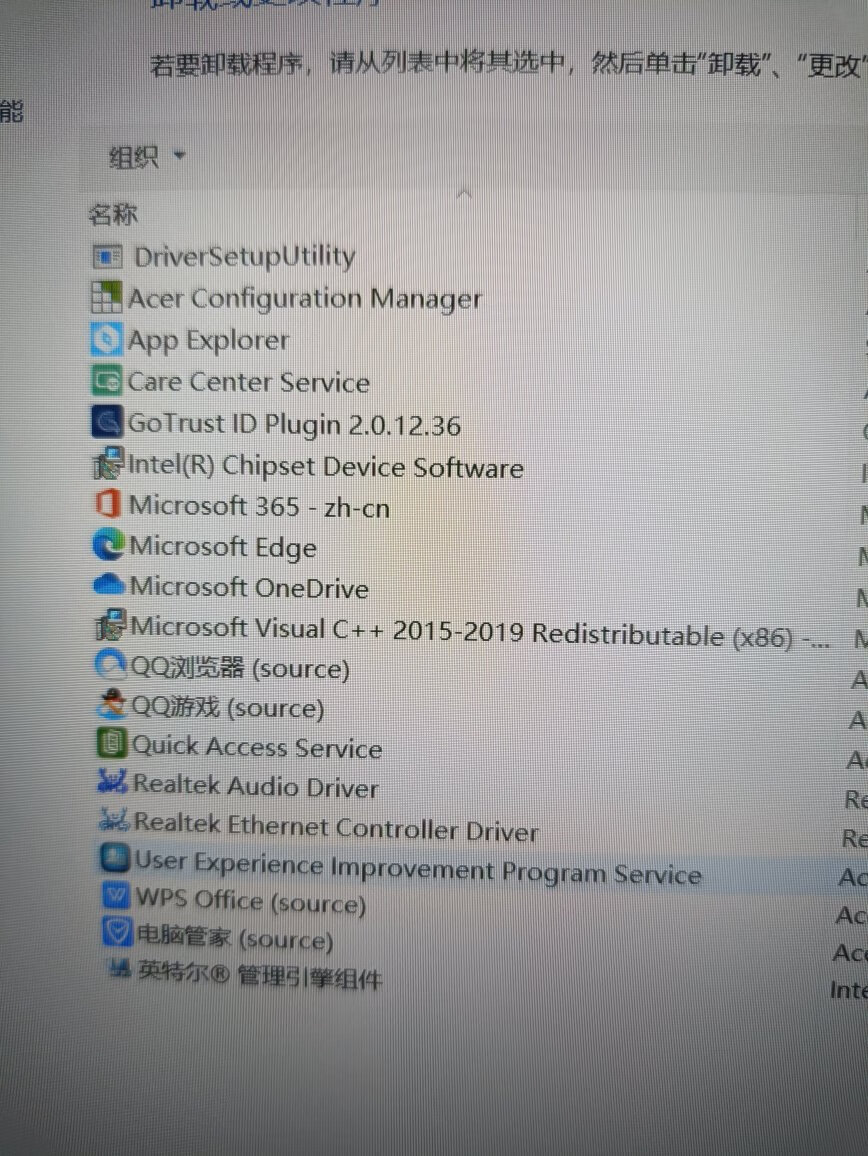This screenshot has width=868, height=1156.
Task: Select the Microsoft OneDrive entry text
Action: 249,588
